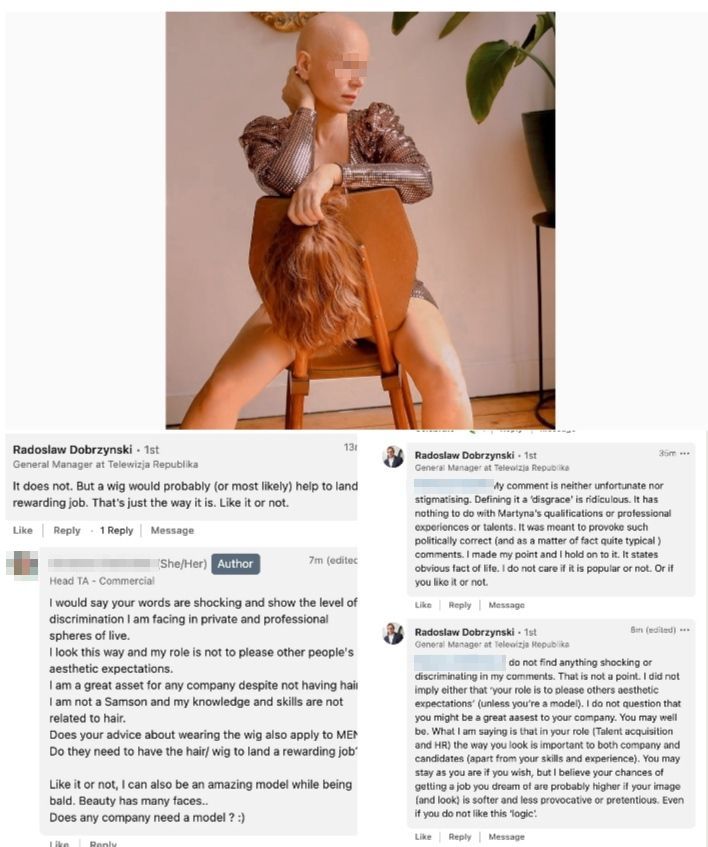Image resolution: width=708 pixels, height=847 pixels.
Task: Like the 'softer and less provocative' comment
Action: (423, 837)
